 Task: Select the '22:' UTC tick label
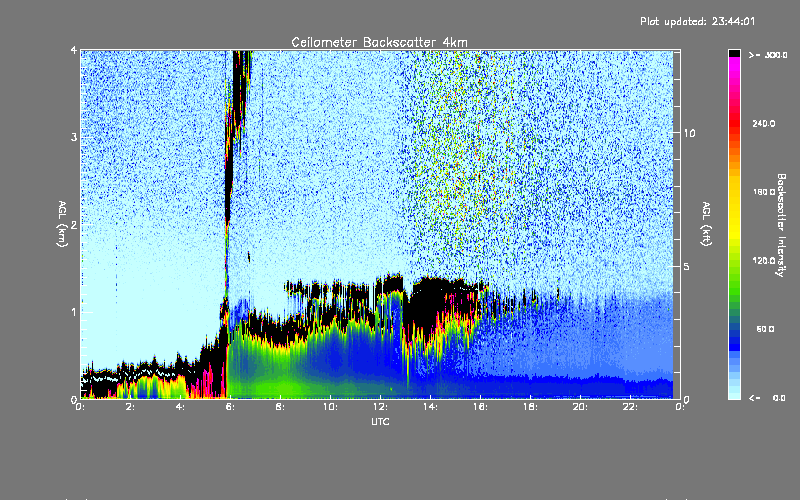[x=630, y=407]
